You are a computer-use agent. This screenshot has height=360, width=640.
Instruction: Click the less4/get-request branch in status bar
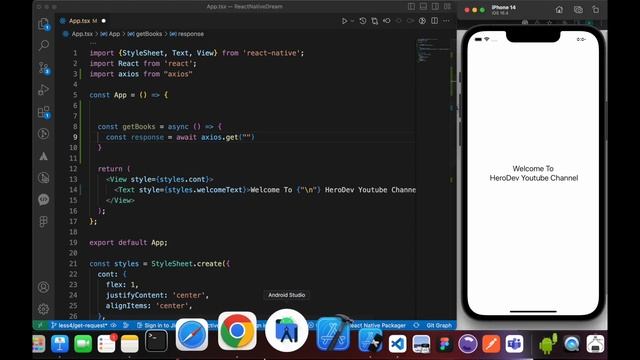[80, 325]
